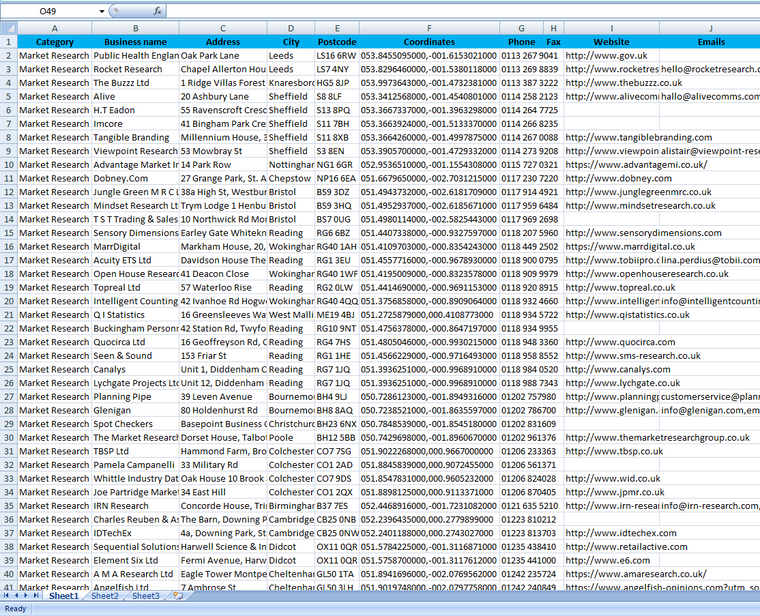The image size is (760, 616).
Task: Select the 153 Friar St address cell
Action: click(x=223, y=355)
